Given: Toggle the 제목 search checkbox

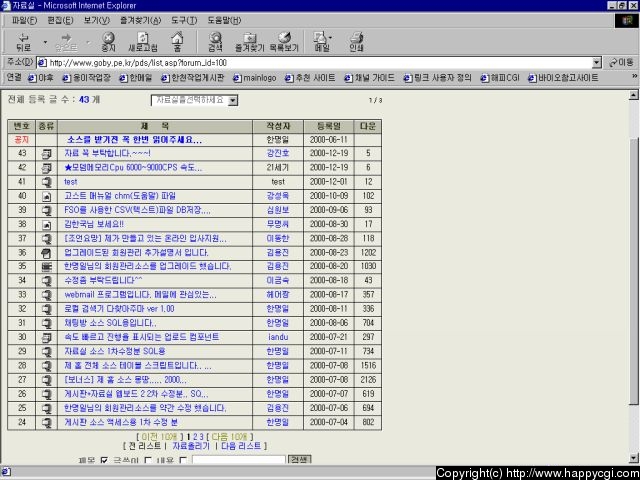Looking at the screenshot, I should point(104,460).
